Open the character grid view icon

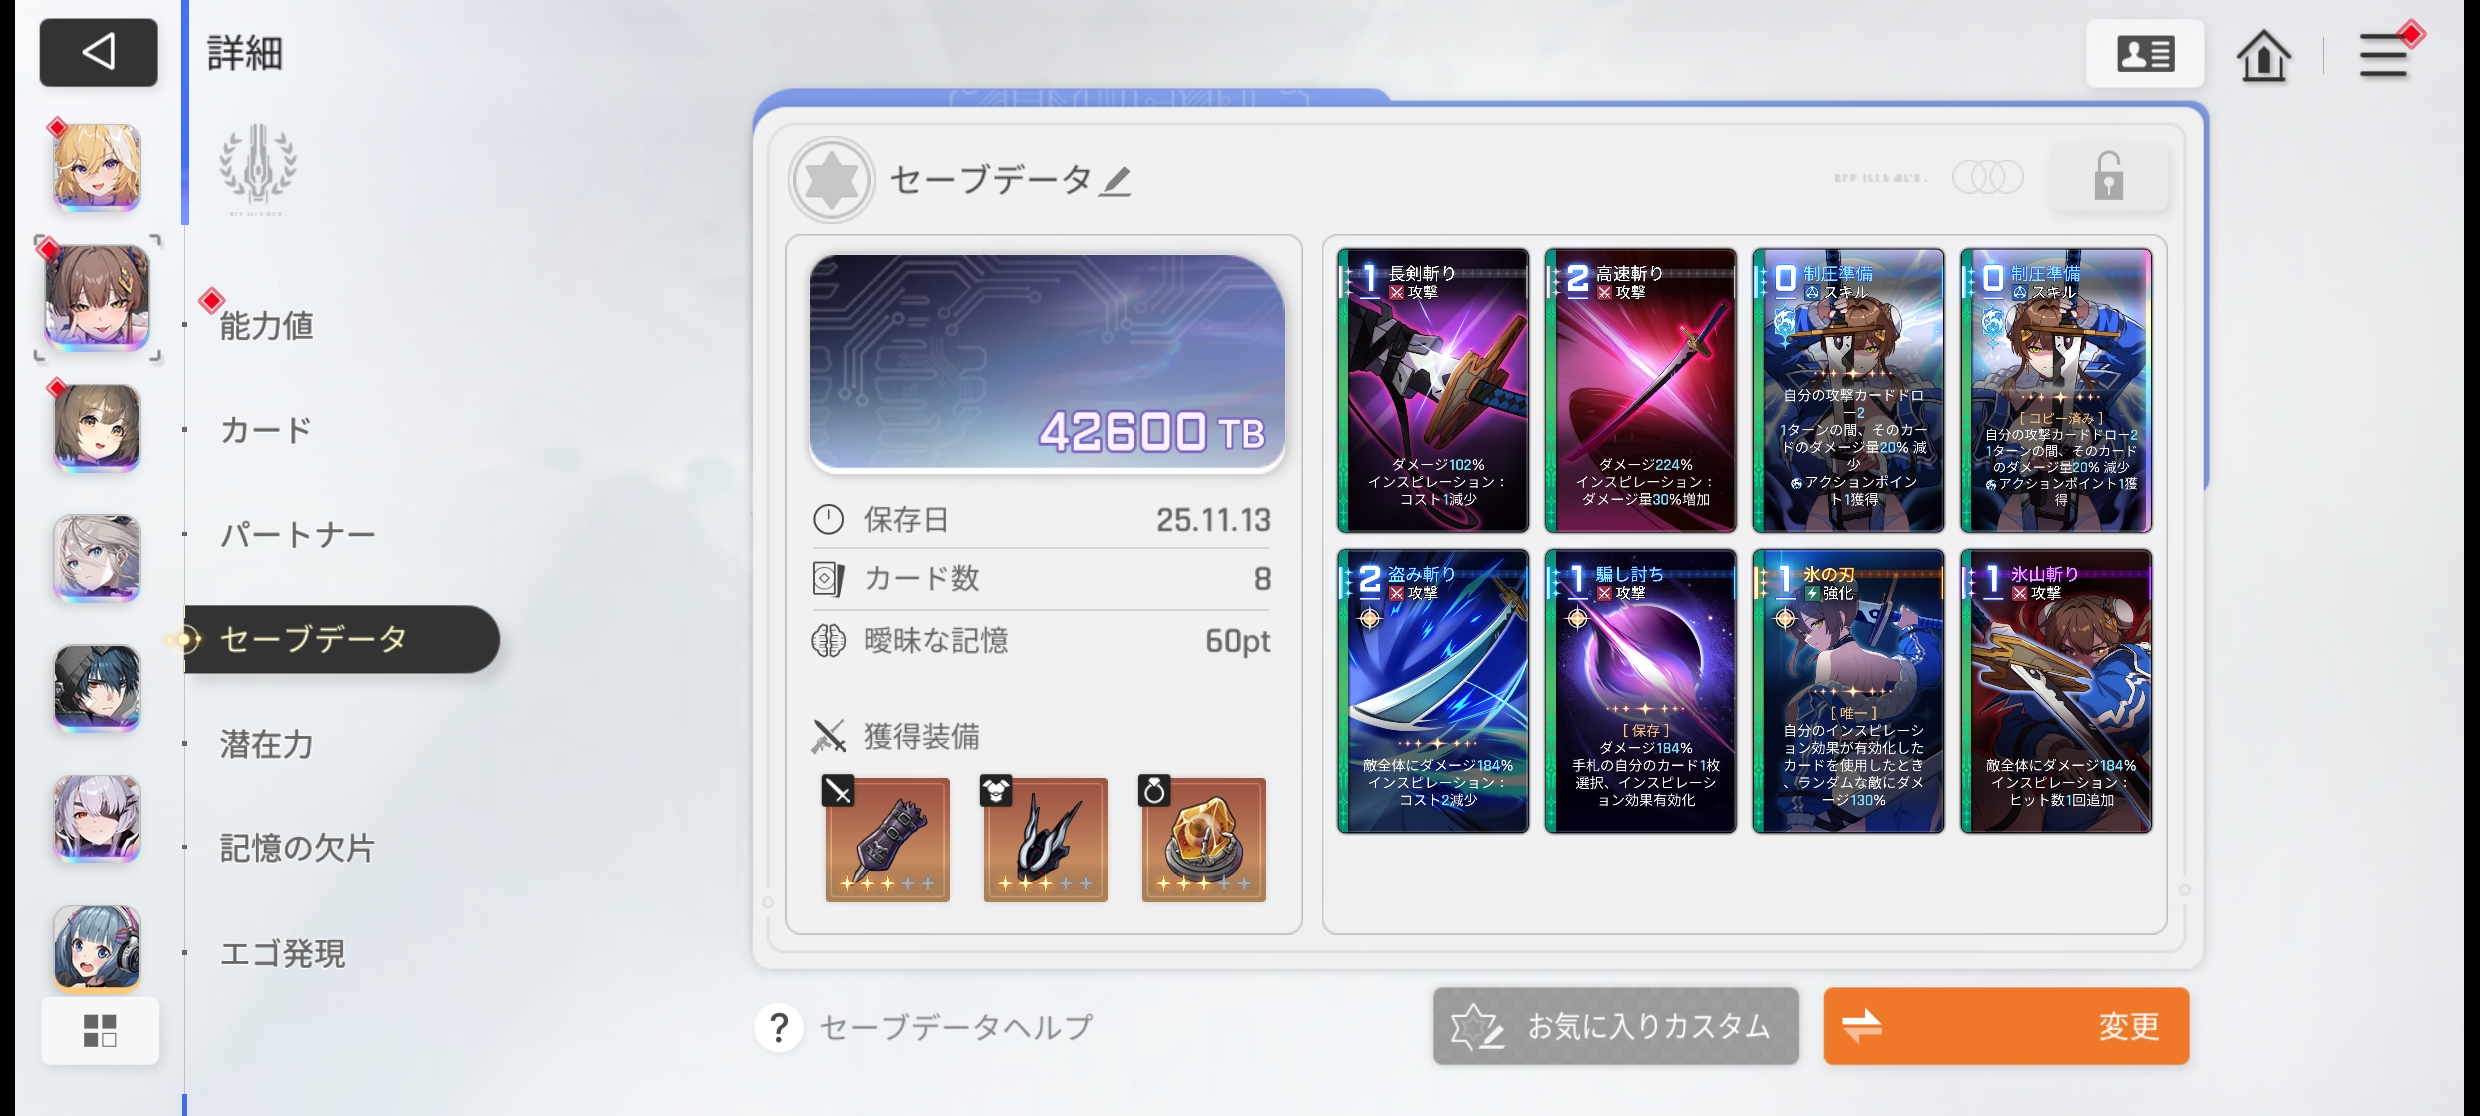click(x=100, y=1030)
